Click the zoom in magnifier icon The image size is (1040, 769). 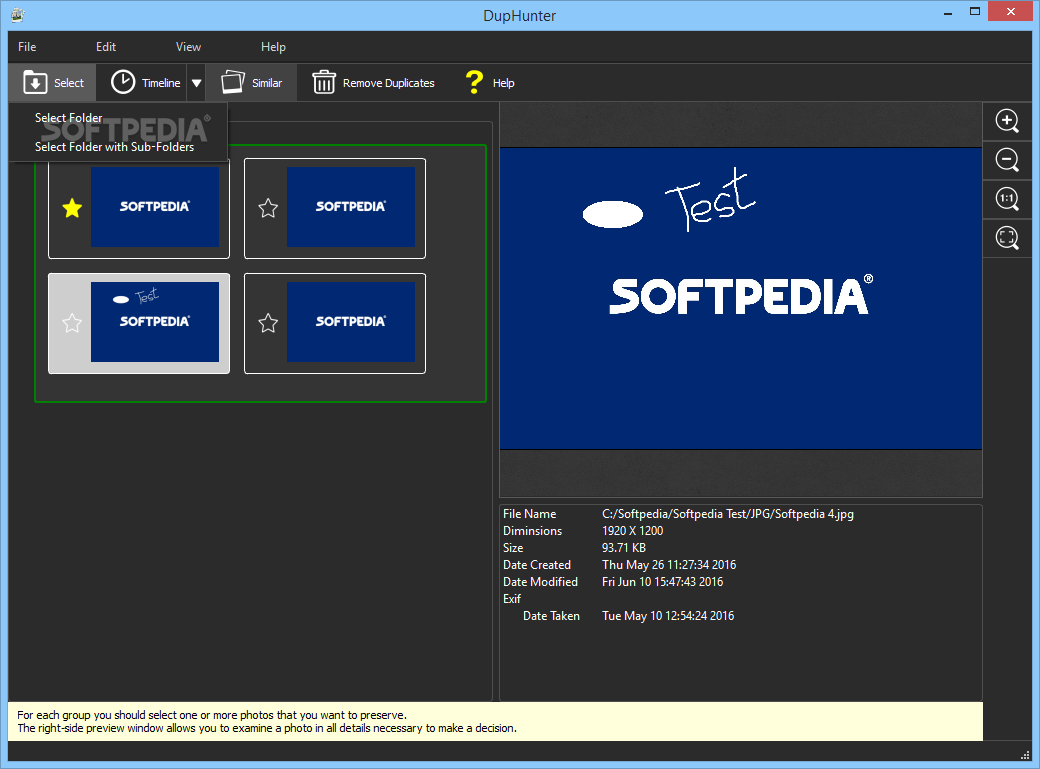(1008, 121)
